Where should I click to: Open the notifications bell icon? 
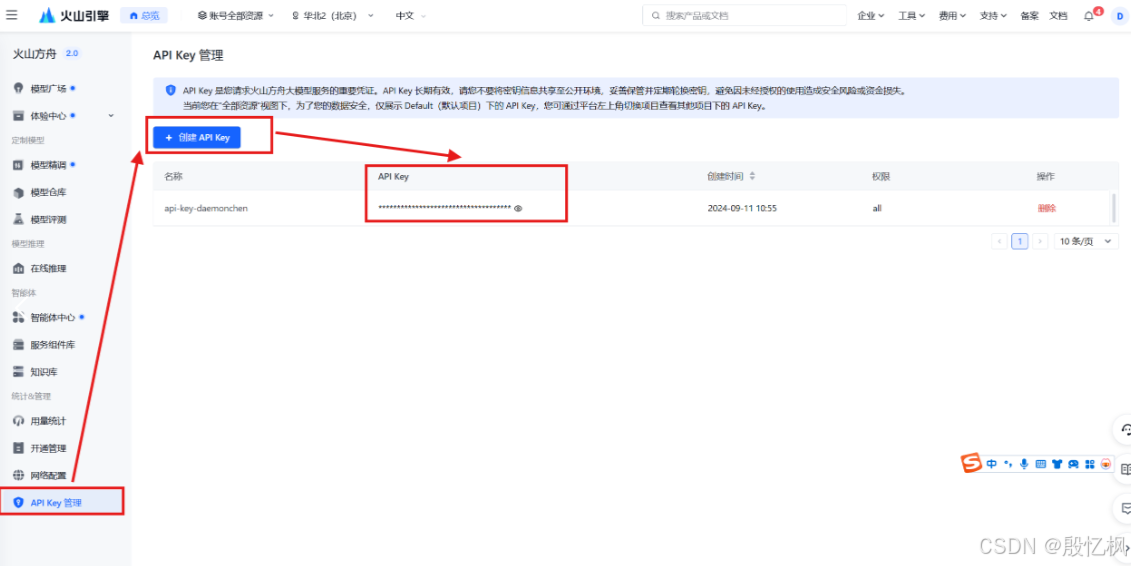pyautogui.click(x=1089, y=15)
